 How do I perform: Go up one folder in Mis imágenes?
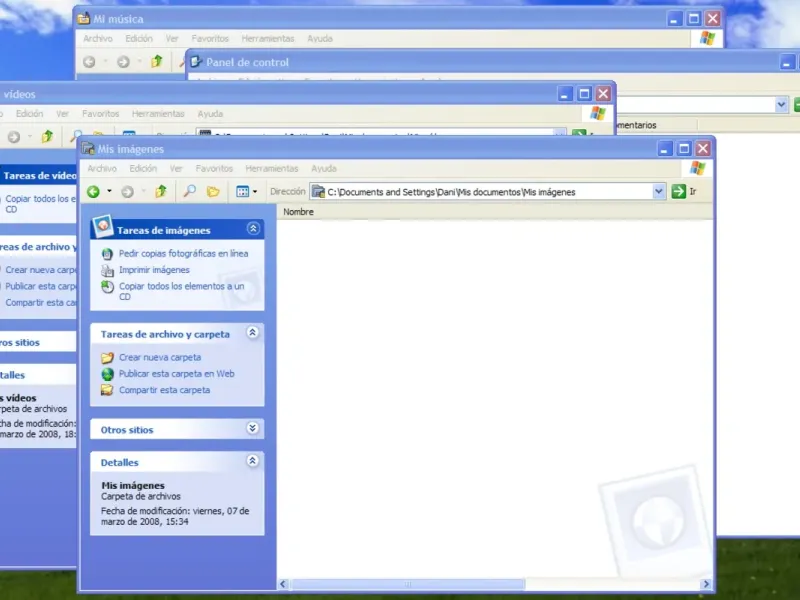tap(161, 192)
